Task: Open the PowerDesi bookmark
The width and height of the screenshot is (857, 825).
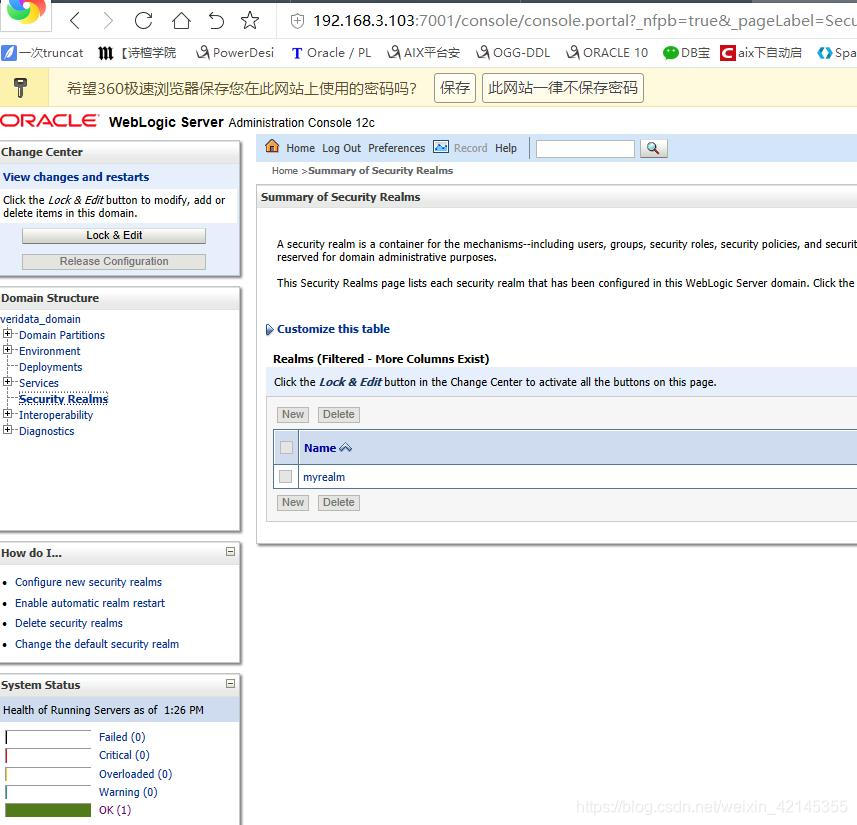Action: 235,52
